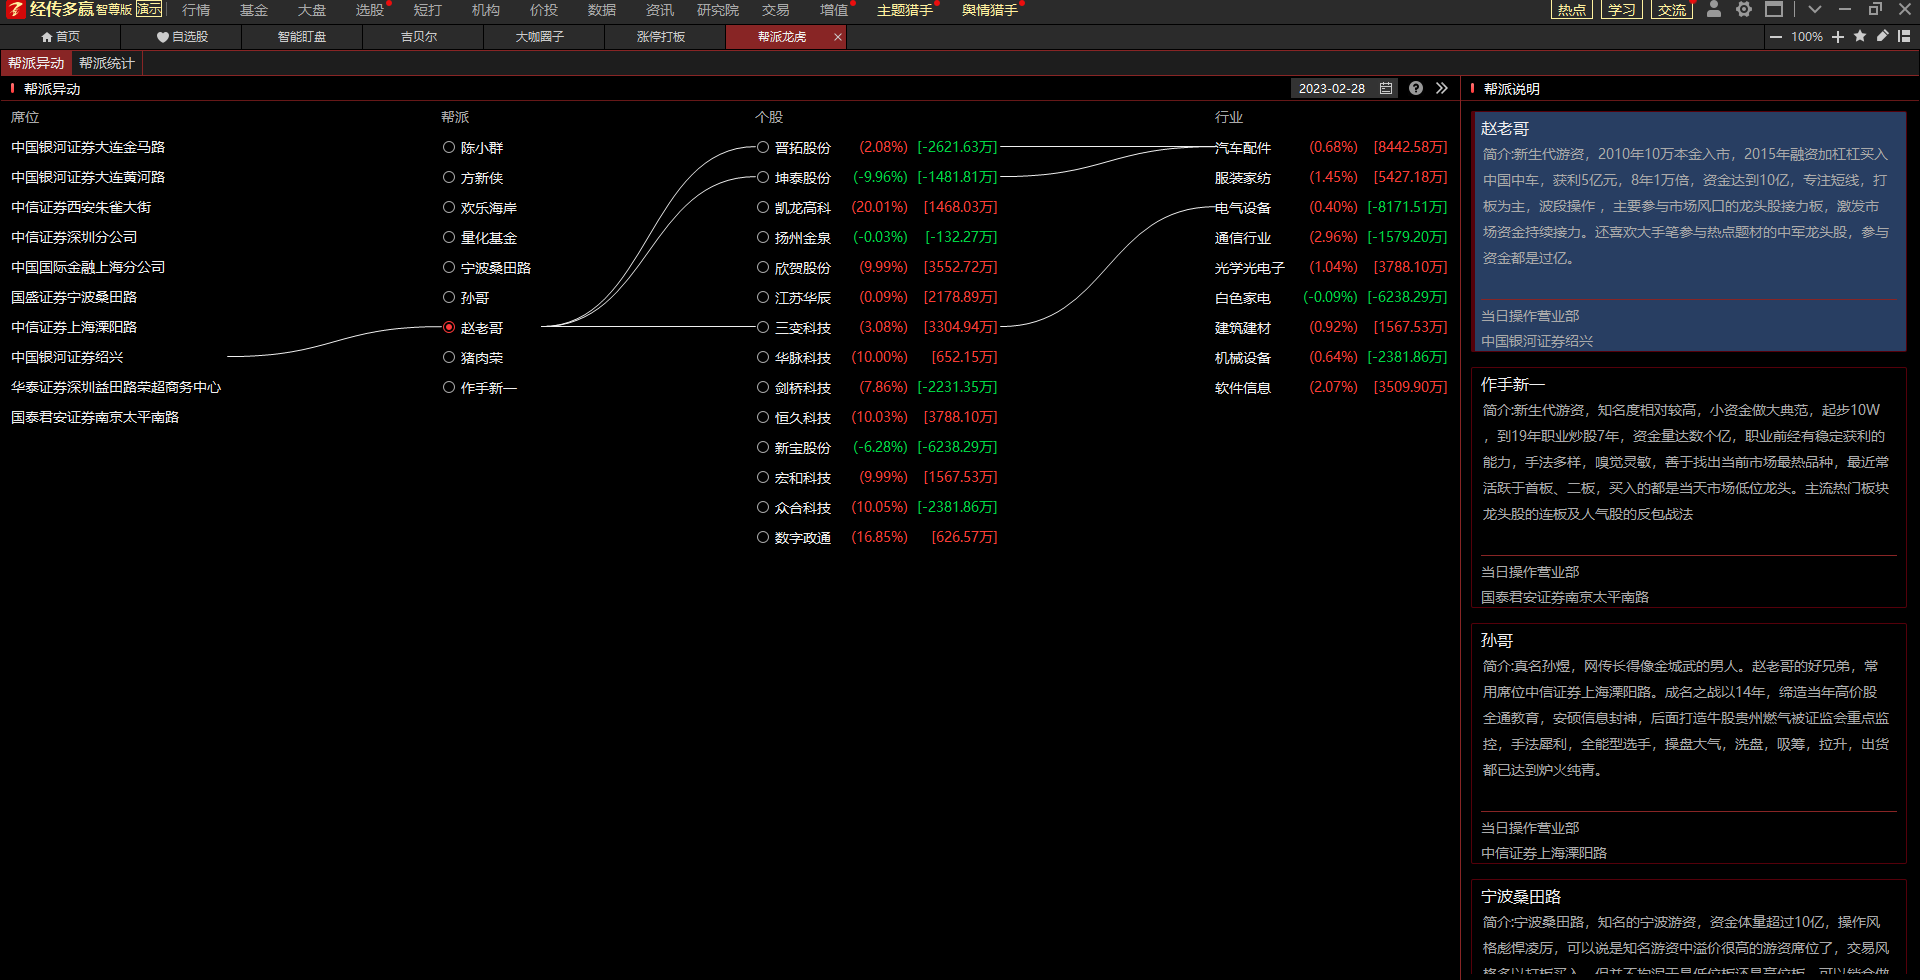Viewport: 1920px width, 980px height.
Task: Close the 帮派龙虎 tab
Action: click(838, 37)
